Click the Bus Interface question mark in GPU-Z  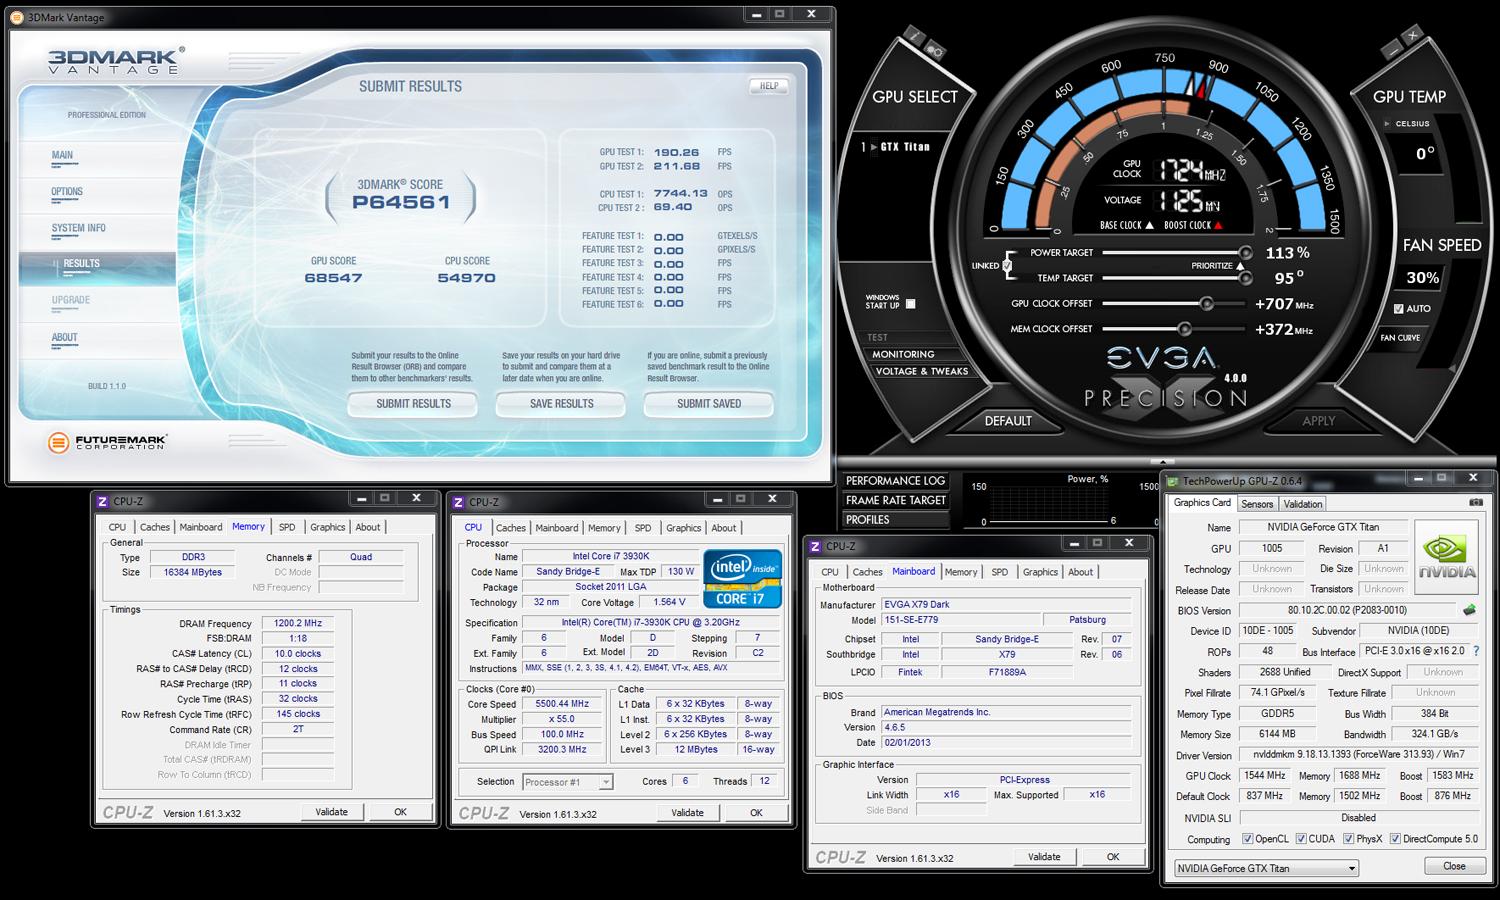pos(1476,651)
